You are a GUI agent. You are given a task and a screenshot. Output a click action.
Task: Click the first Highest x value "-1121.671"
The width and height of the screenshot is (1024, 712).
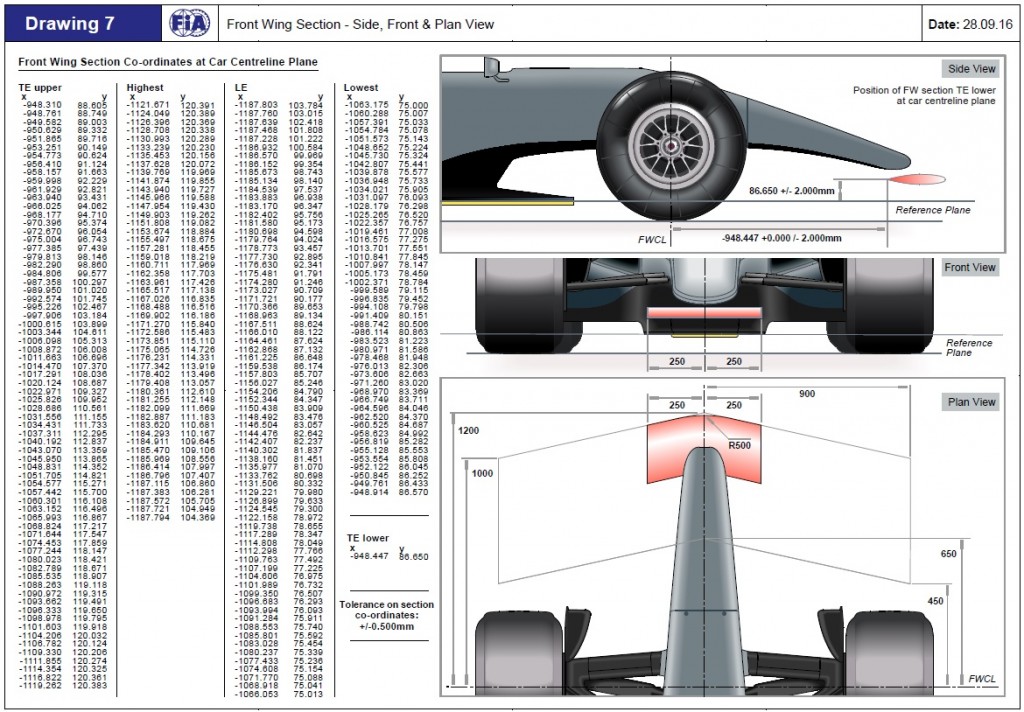click(148, 105)
